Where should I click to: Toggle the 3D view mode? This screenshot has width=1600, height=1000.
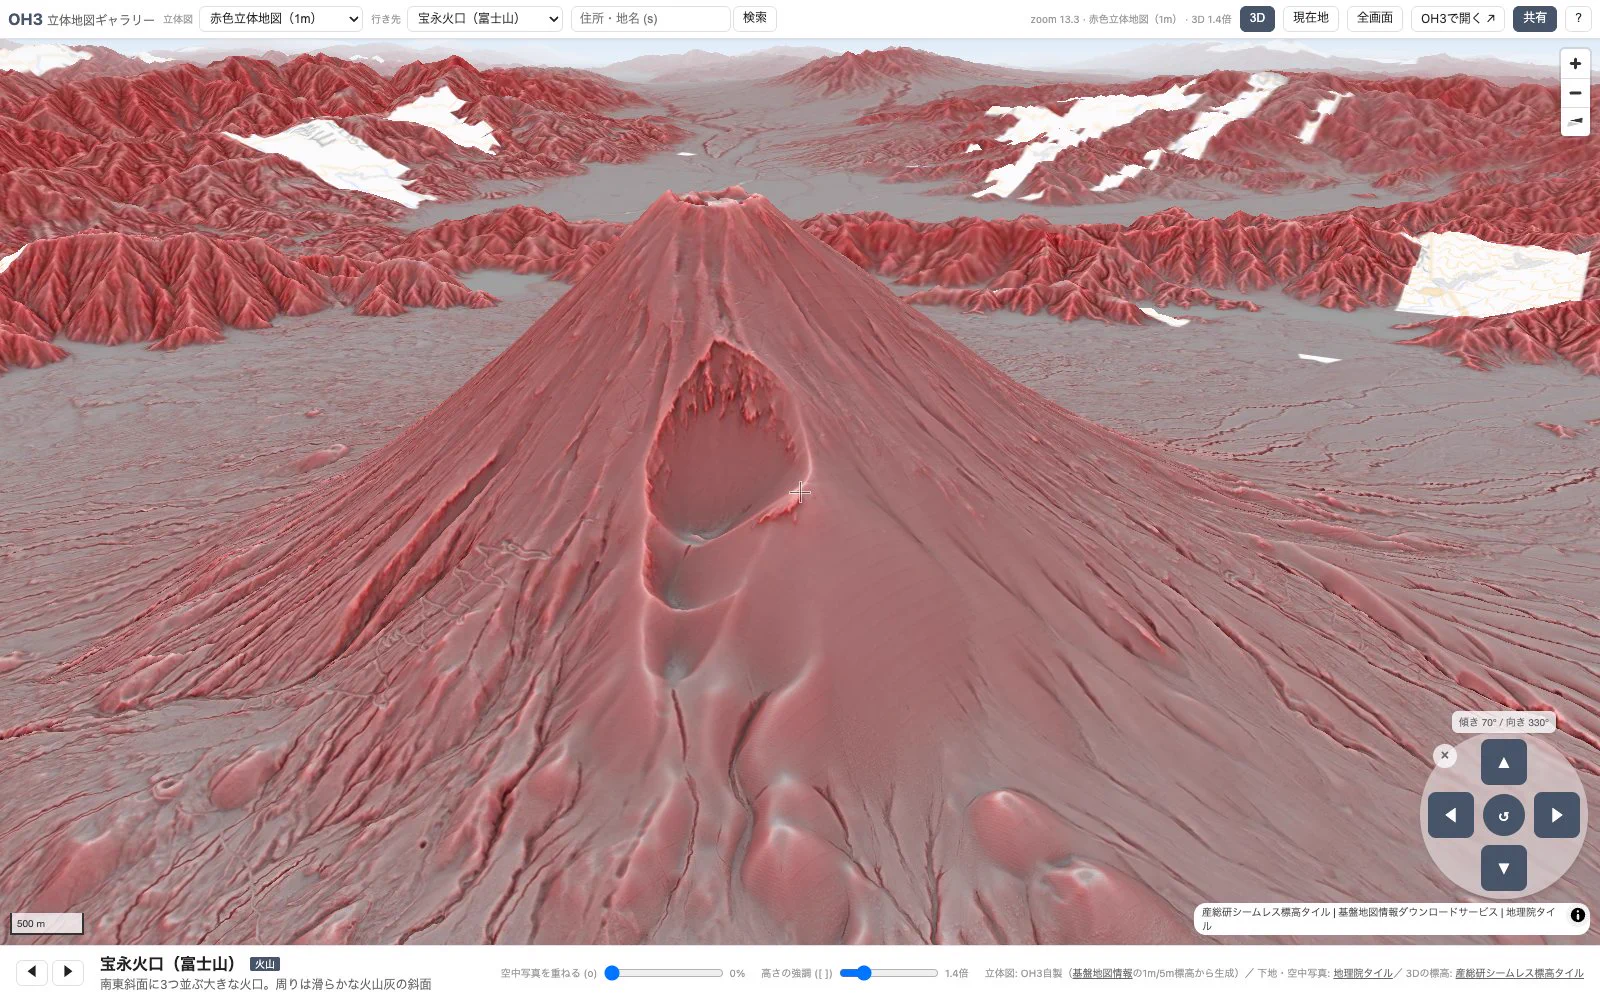click(x=1257, y=18)
